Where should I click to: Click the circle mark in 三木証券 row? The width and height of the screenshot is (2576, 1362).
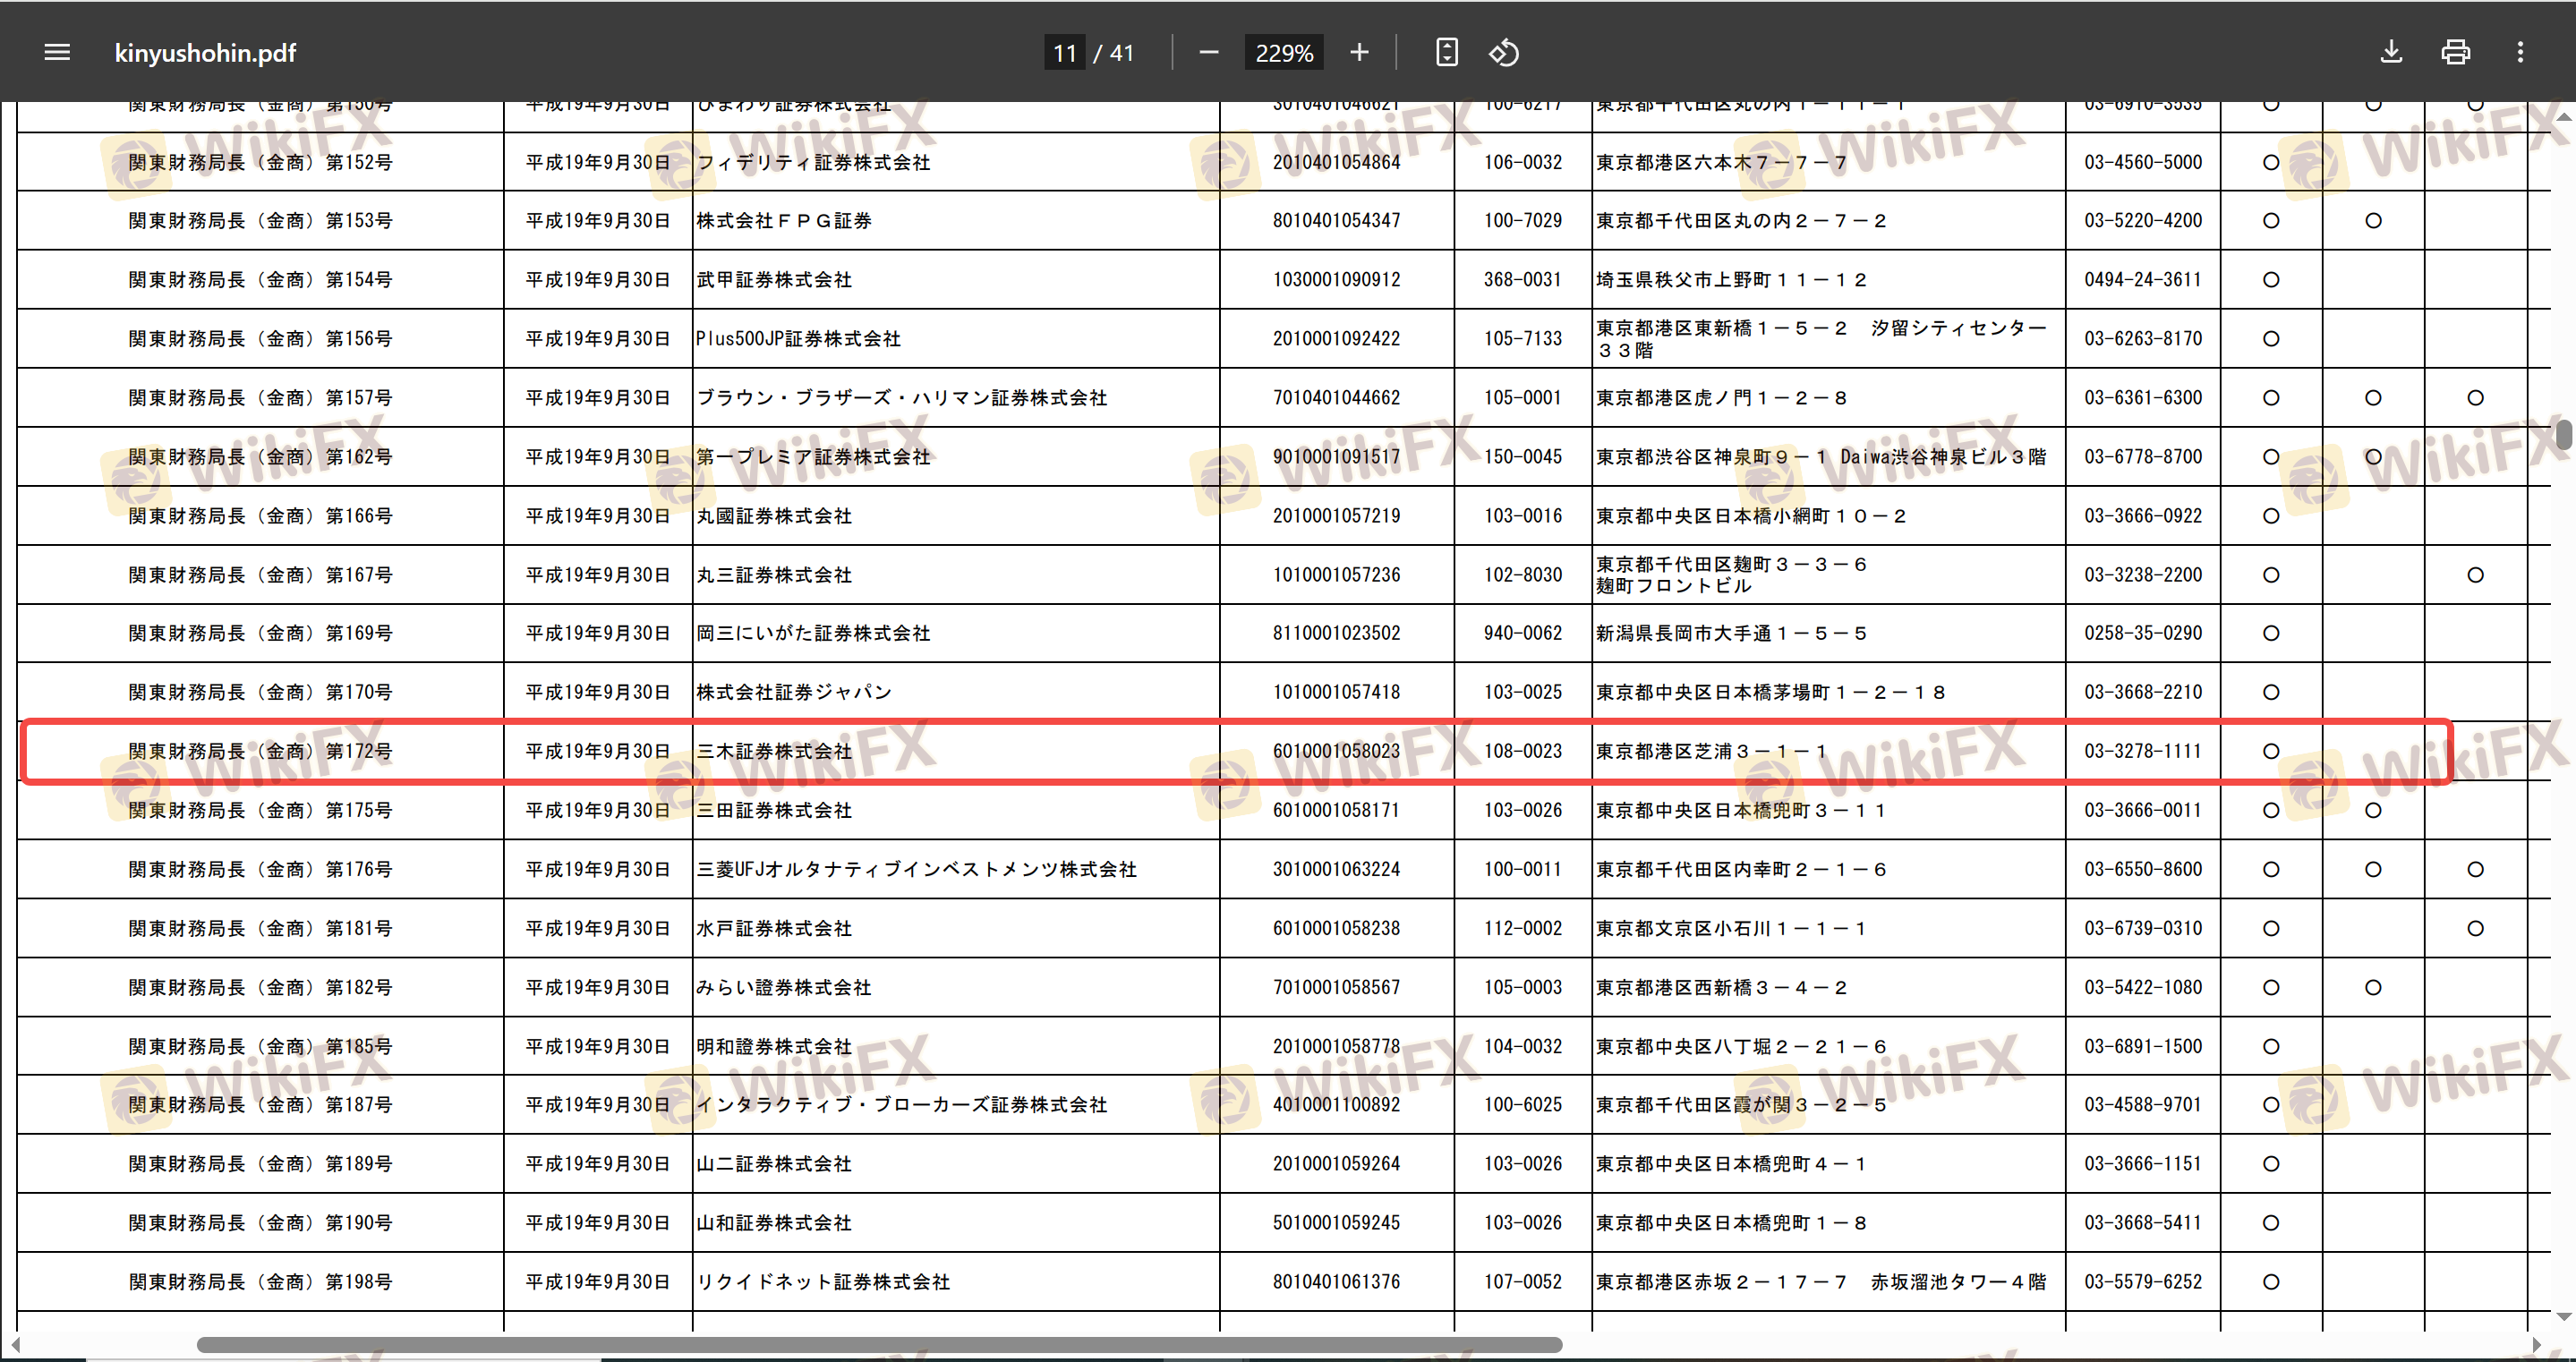pos(2270,751)
